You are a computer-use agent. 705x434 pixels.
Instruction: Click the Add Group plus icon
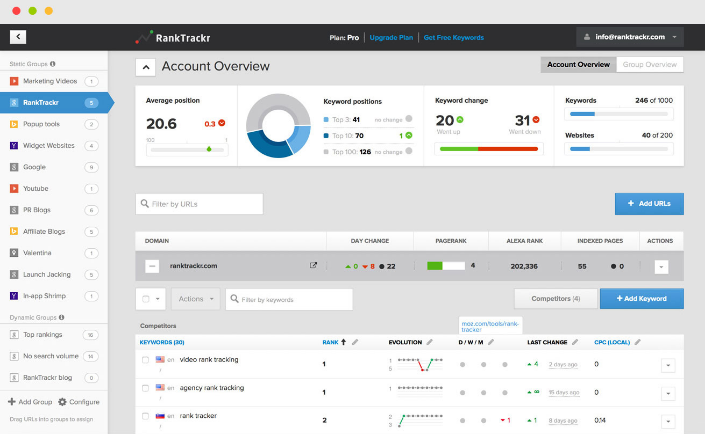(12, 402)
